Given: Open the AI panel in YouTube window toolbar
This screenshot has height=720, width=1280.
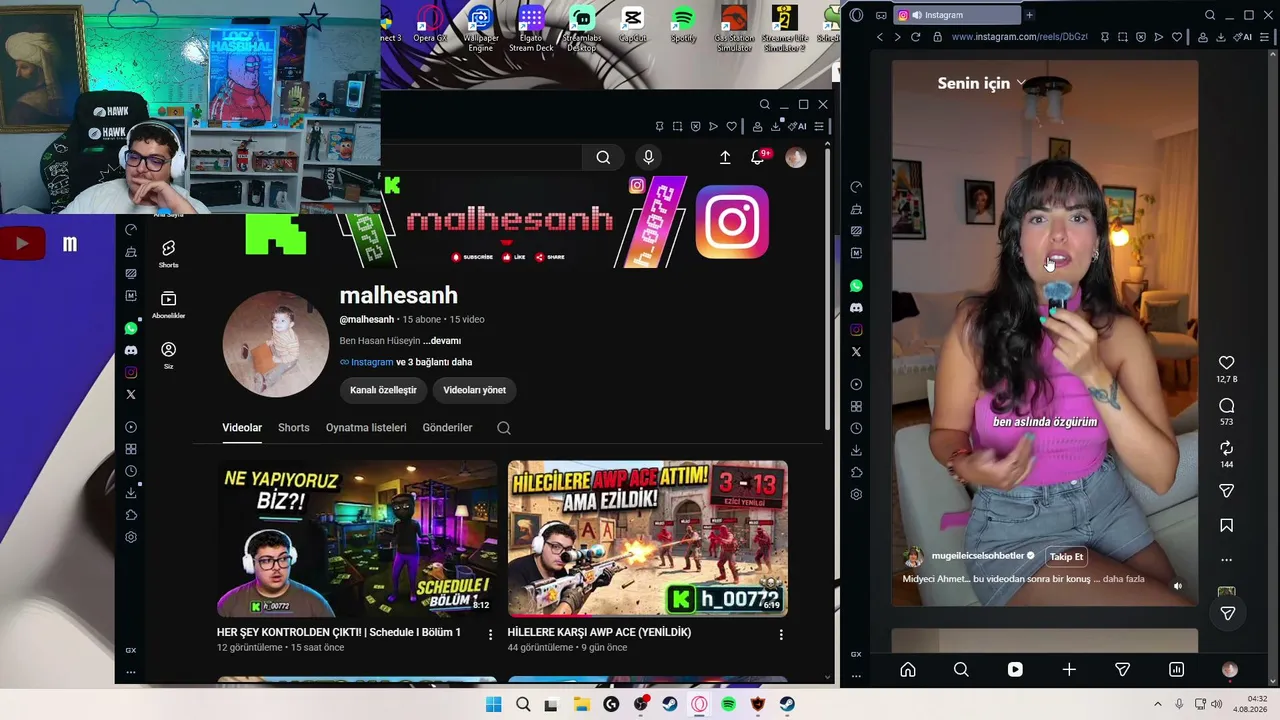Looking at the screenshot, I should [797, 126].
